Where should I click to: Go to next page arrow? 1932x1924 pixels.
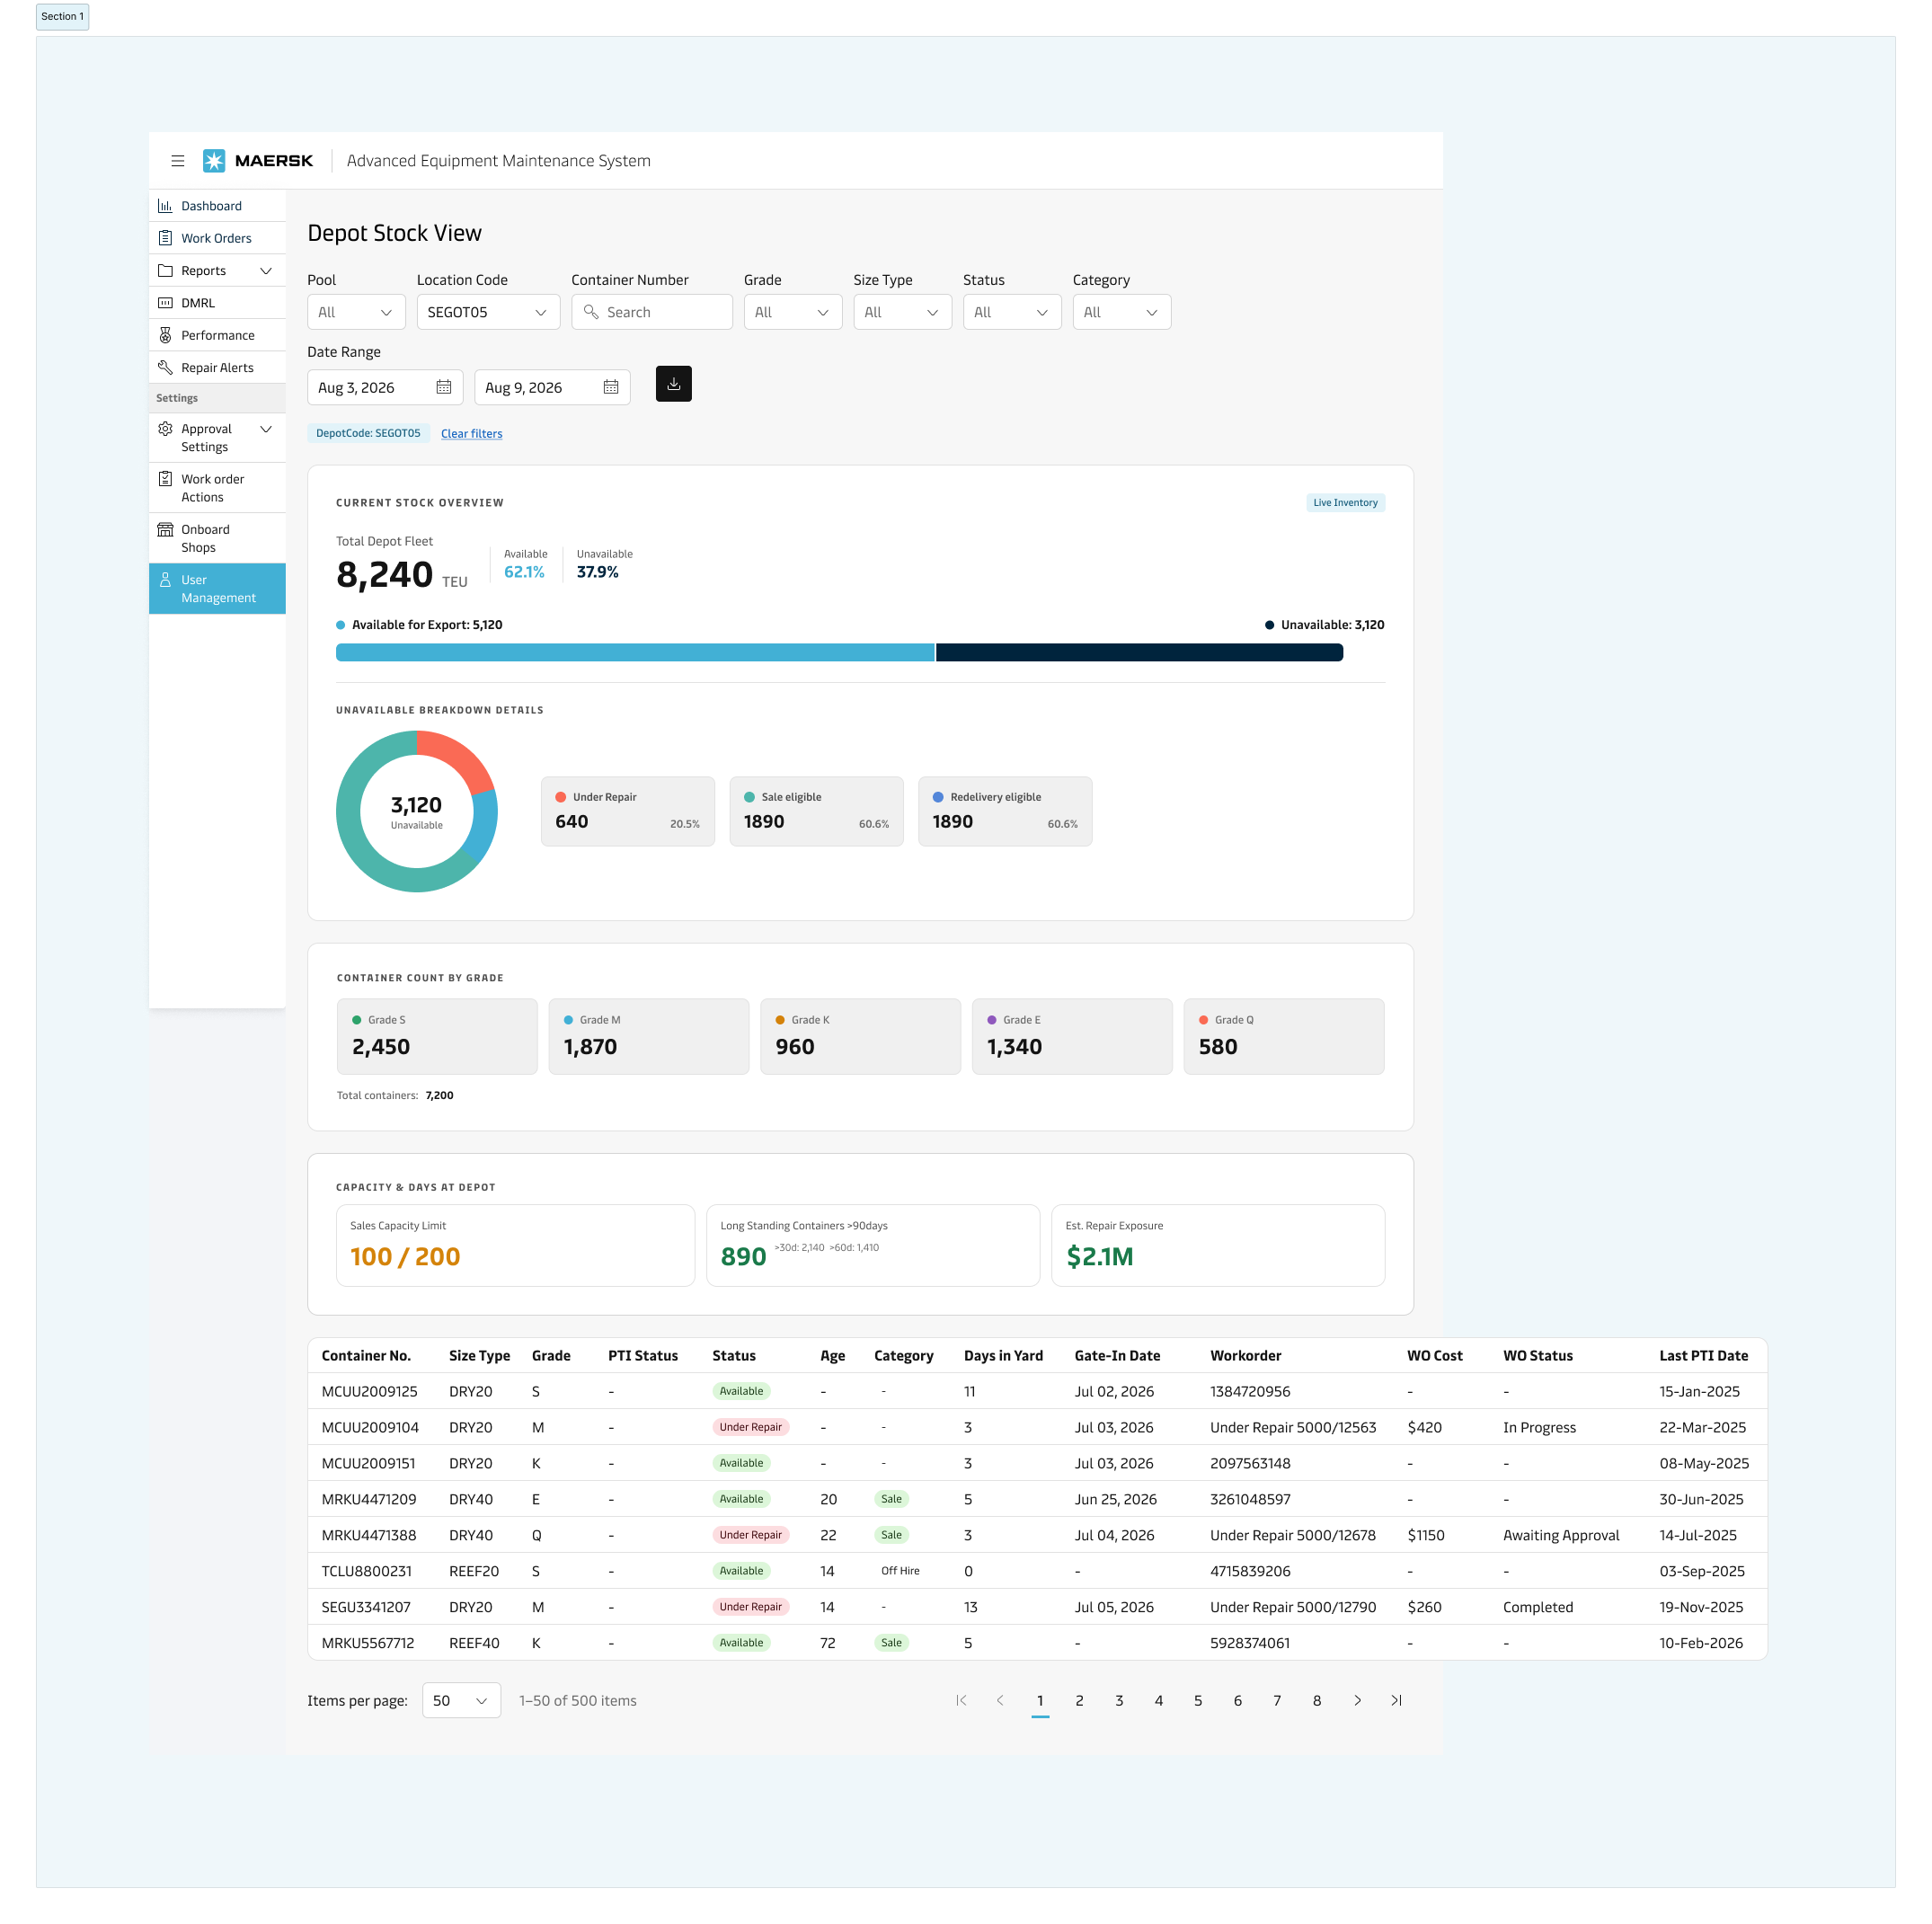1357,1700
